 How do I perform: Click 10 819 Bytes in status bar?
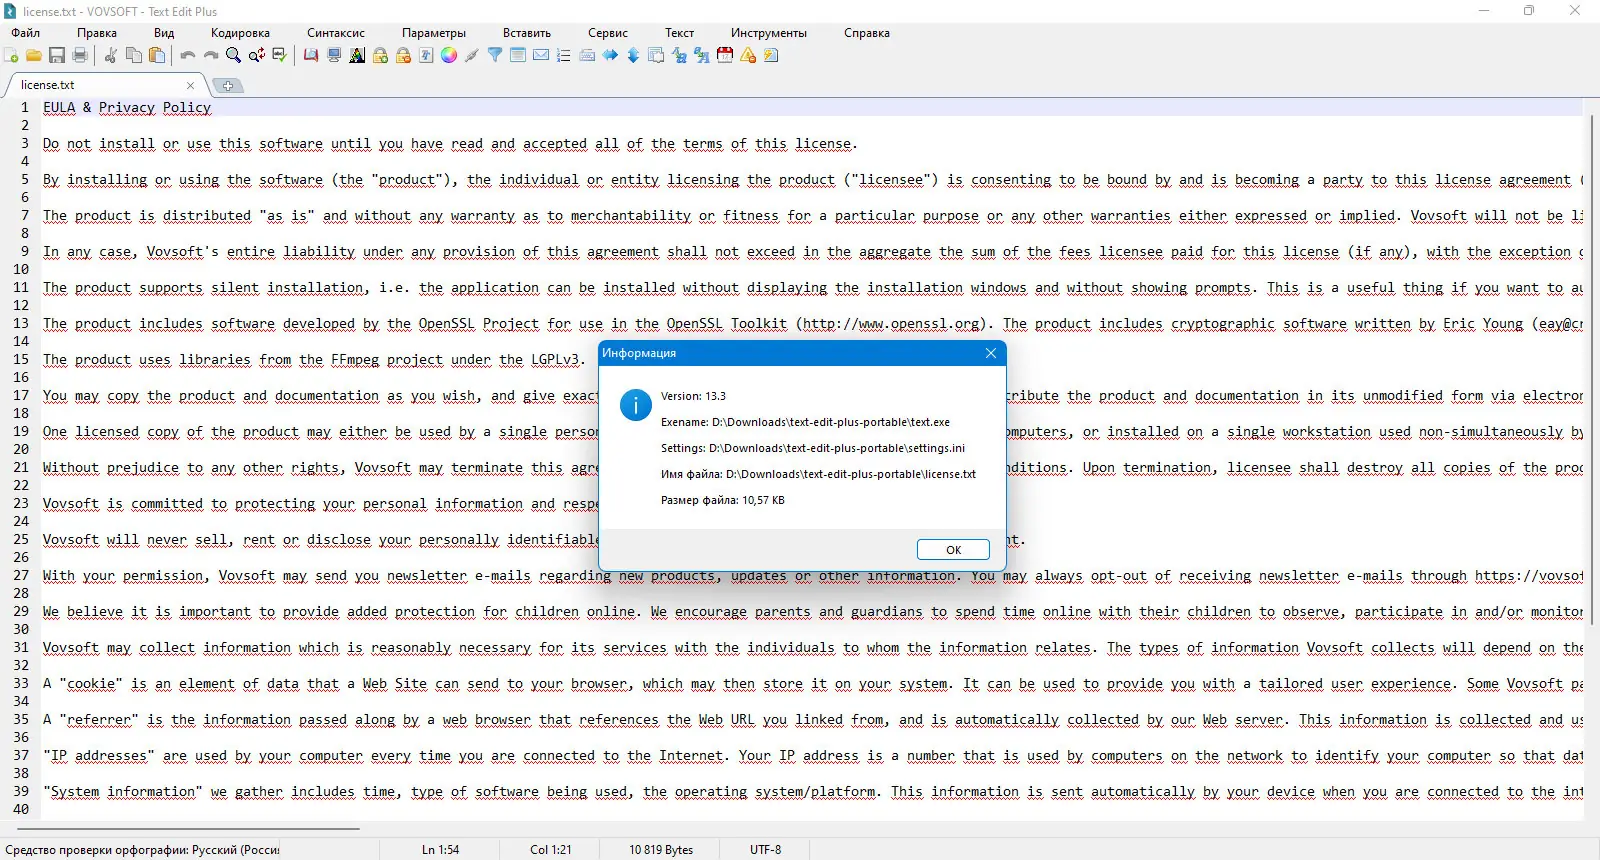[x=661, y=850]
